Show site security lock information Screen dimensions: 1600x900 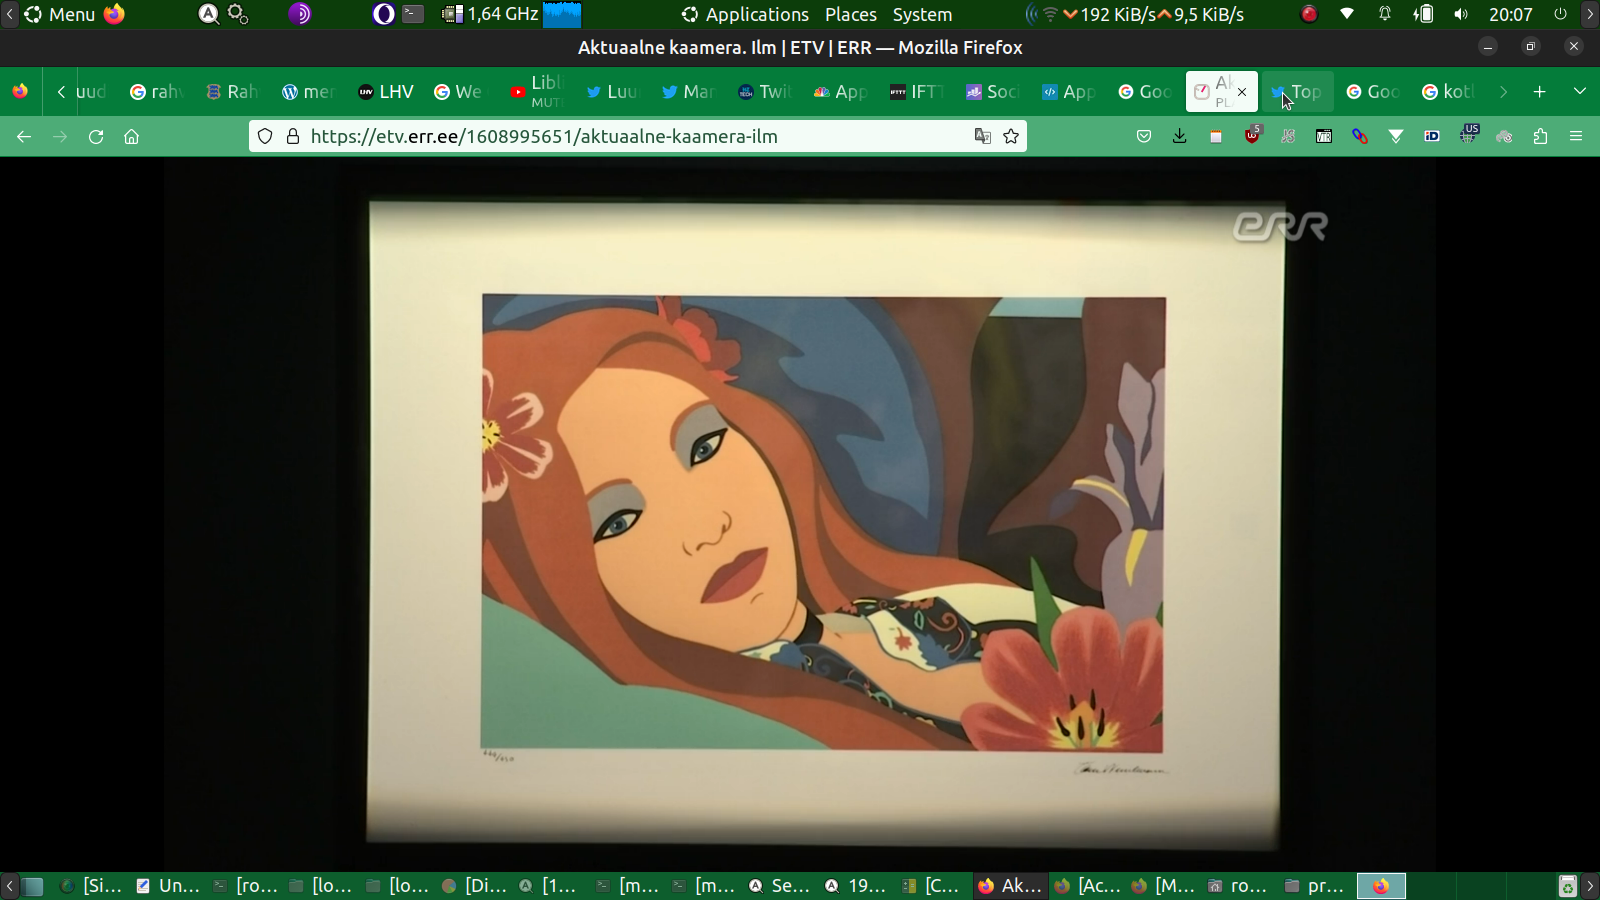(x=293, y=137)
